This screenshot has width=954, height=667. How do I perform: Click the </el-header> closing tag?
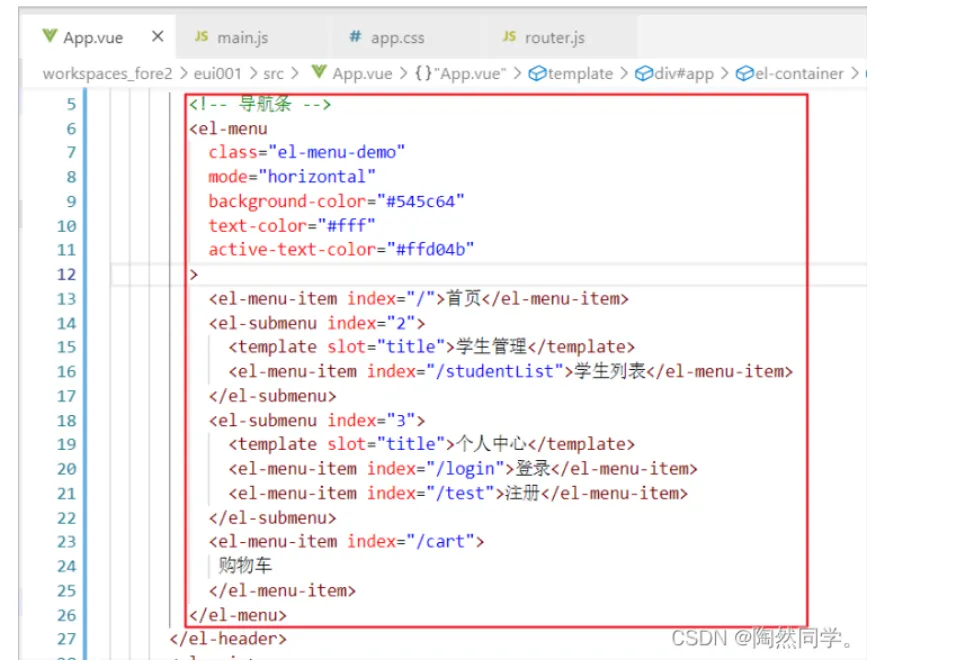tap(228, 639)
